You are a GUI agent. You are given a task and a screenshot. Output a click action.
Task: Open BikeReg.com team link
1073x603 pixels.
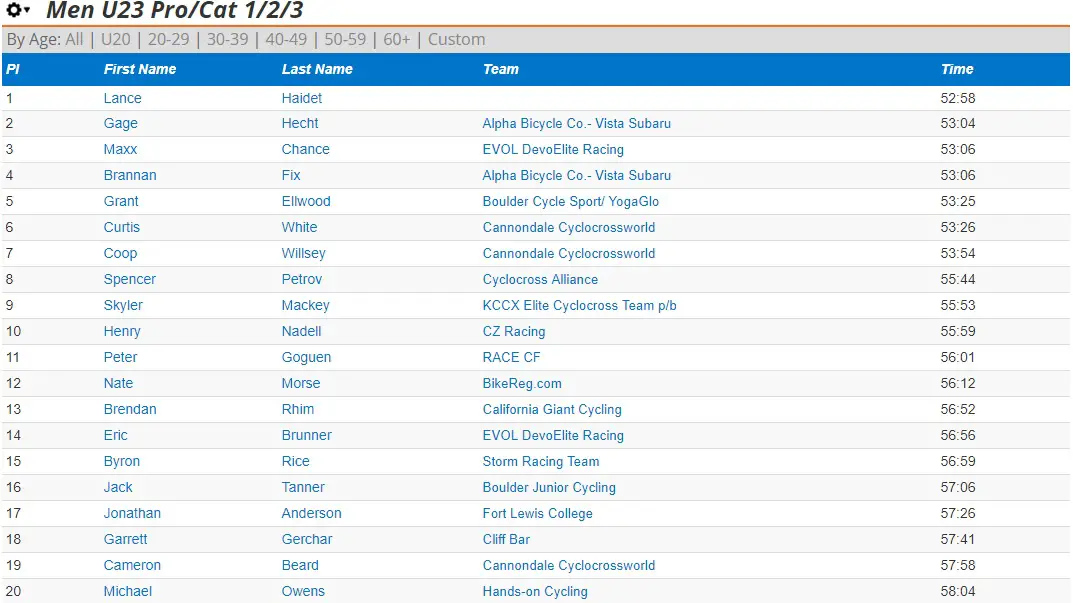click(522, 384)
